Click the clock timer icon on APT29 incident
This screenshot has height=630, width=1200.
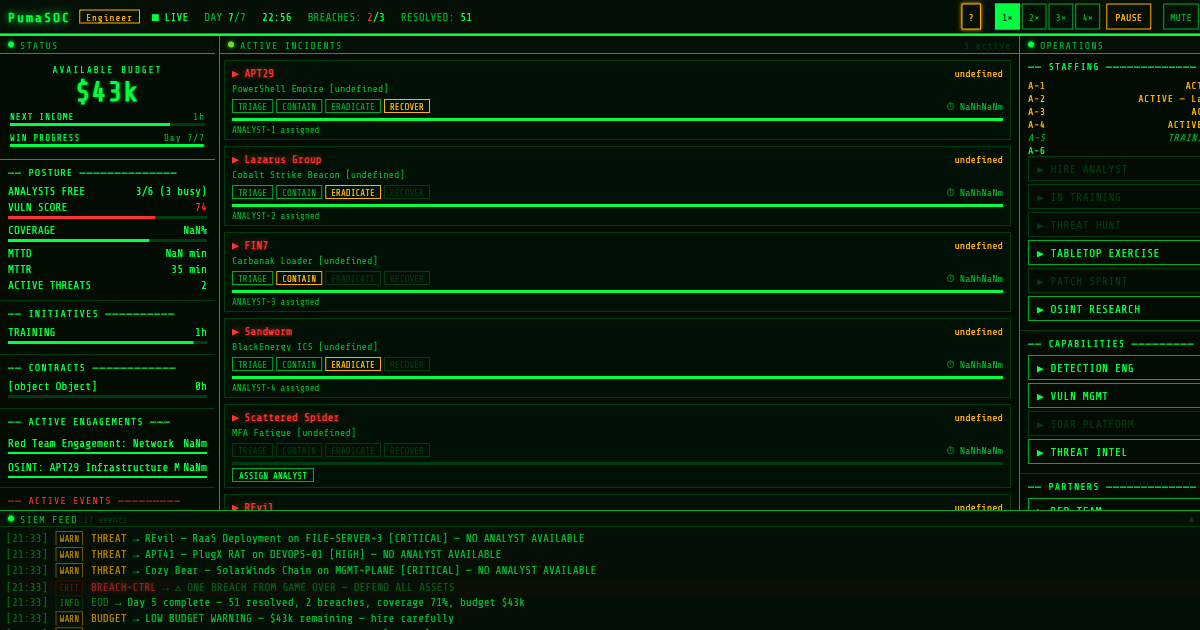click(950, 107)
